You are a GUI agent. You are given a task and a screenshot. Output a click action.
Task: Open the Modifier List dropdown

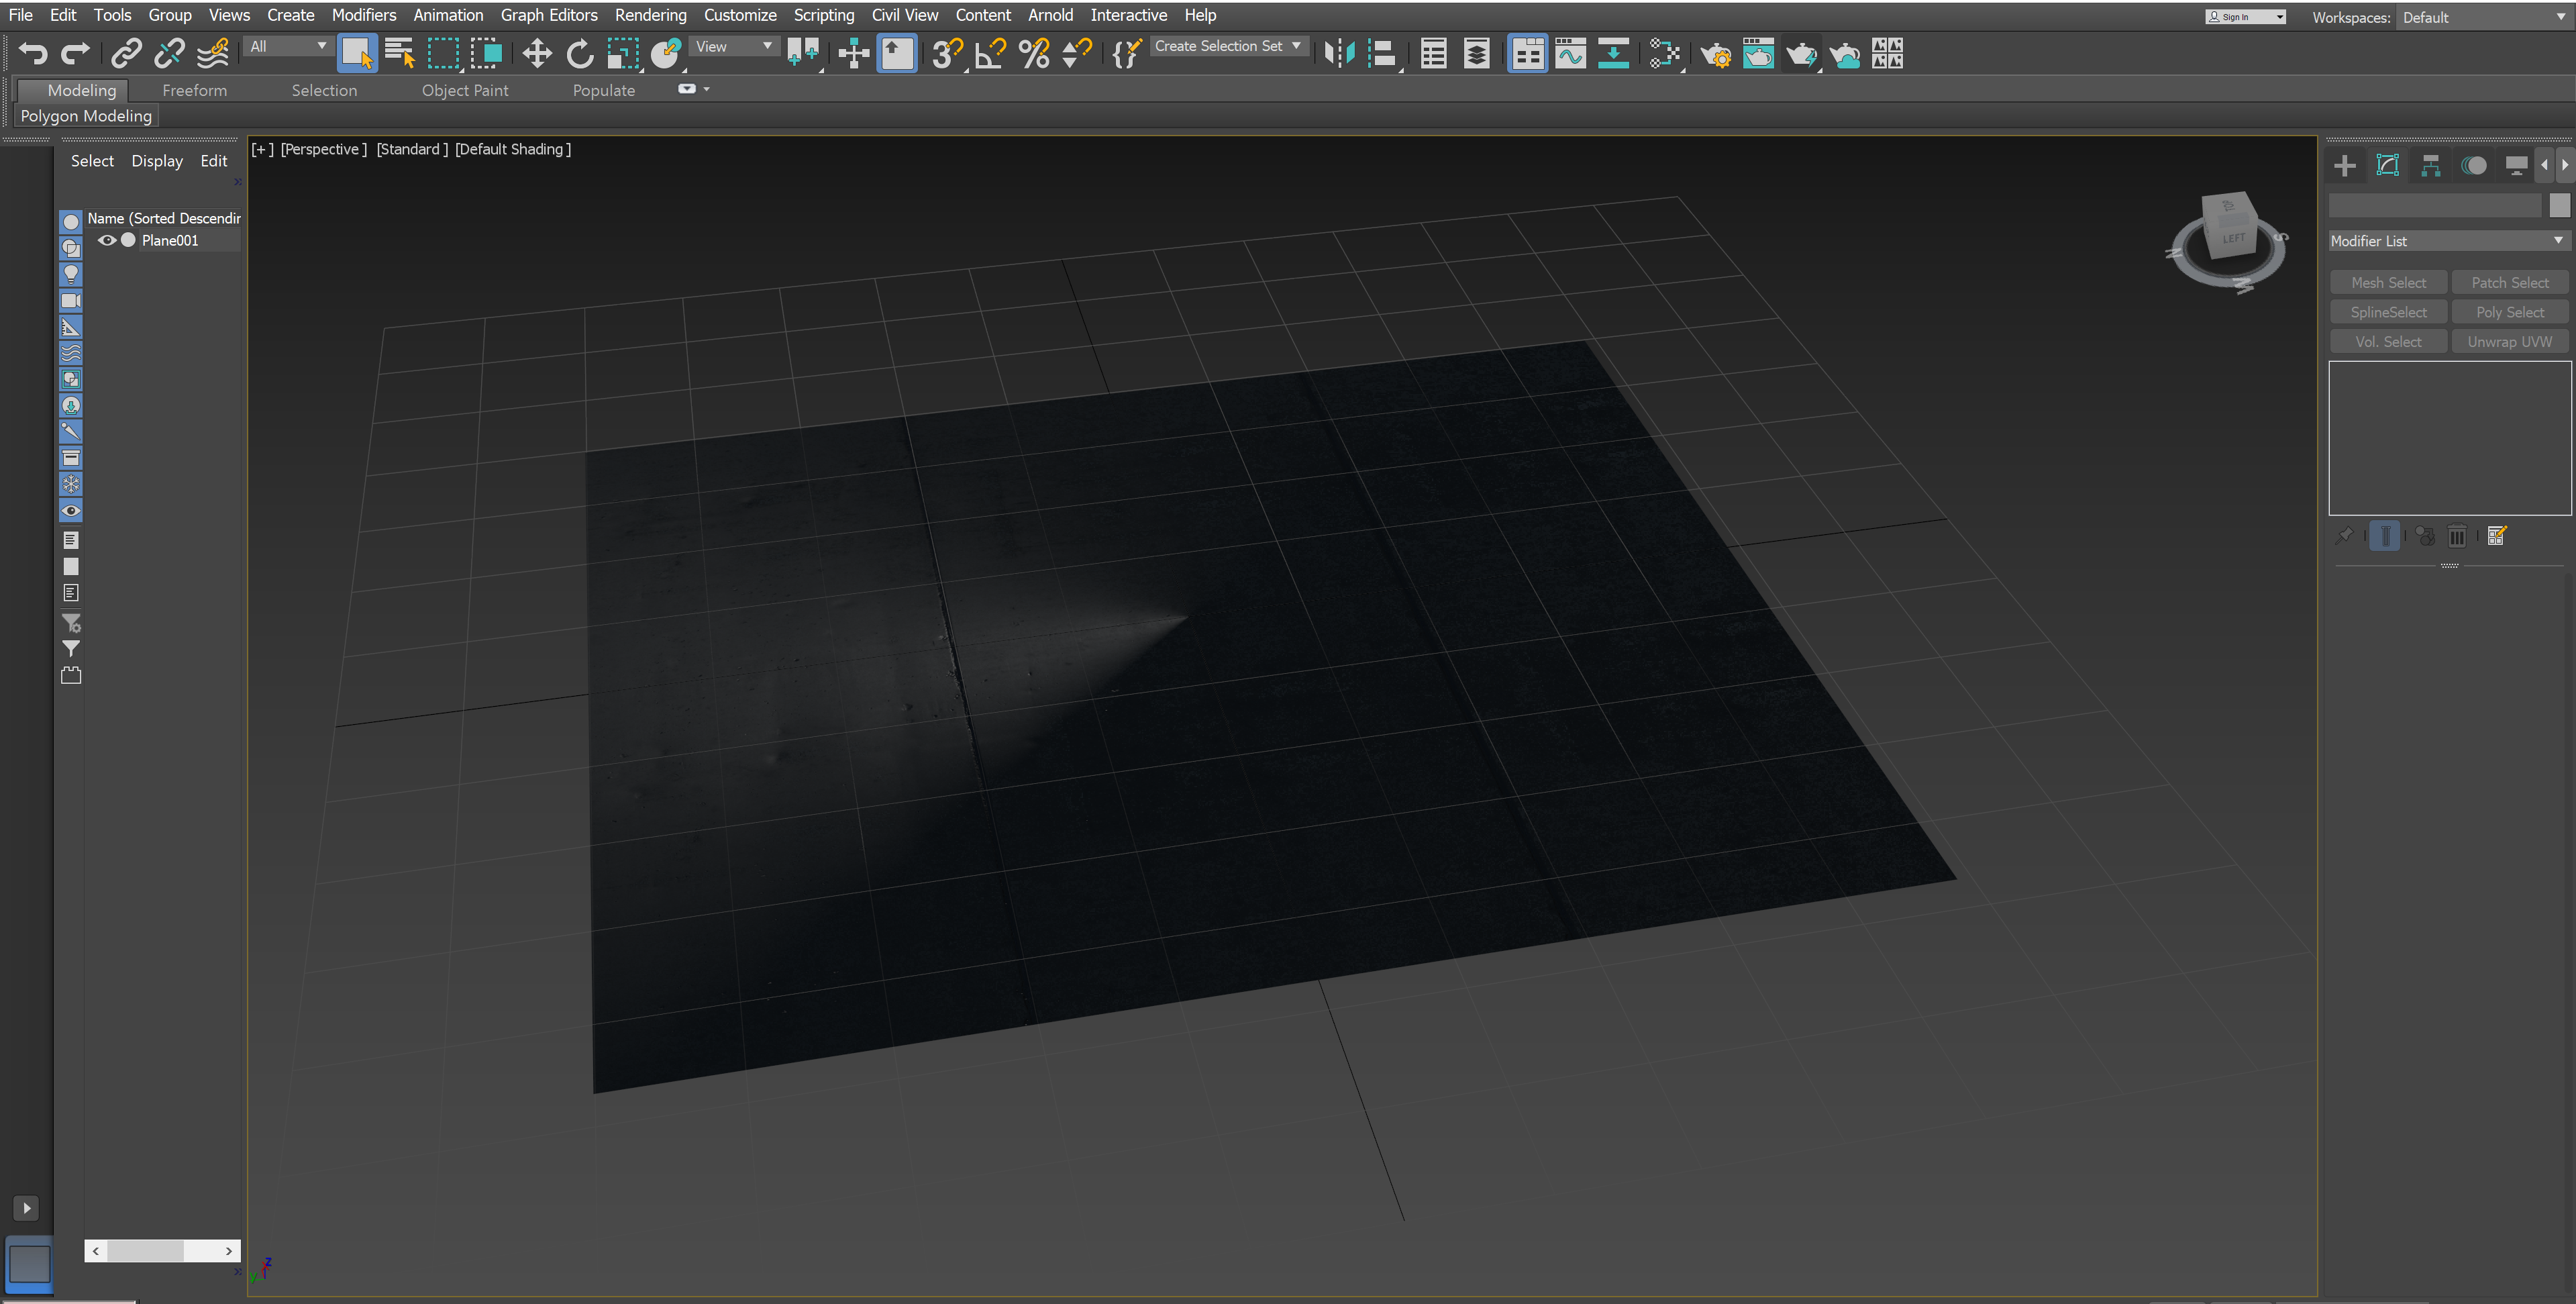coord(2447,240)
